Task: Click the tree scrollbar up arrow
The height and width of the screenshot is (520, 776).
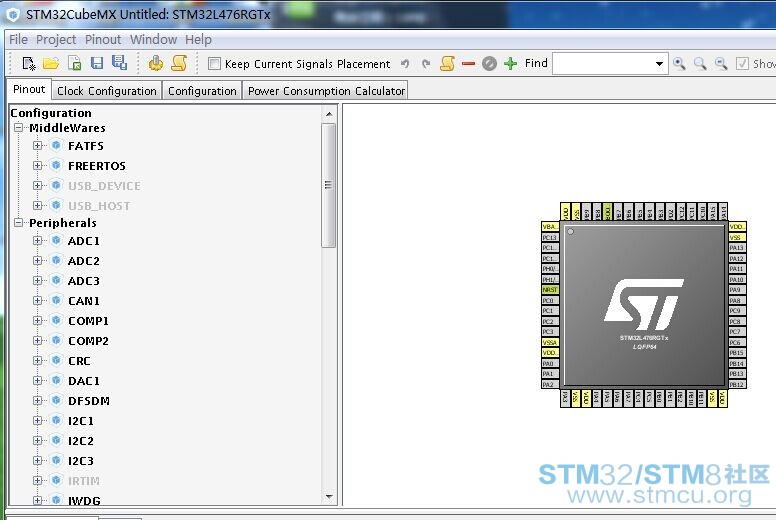Action: pyautogui.click(x=329, y=114)
